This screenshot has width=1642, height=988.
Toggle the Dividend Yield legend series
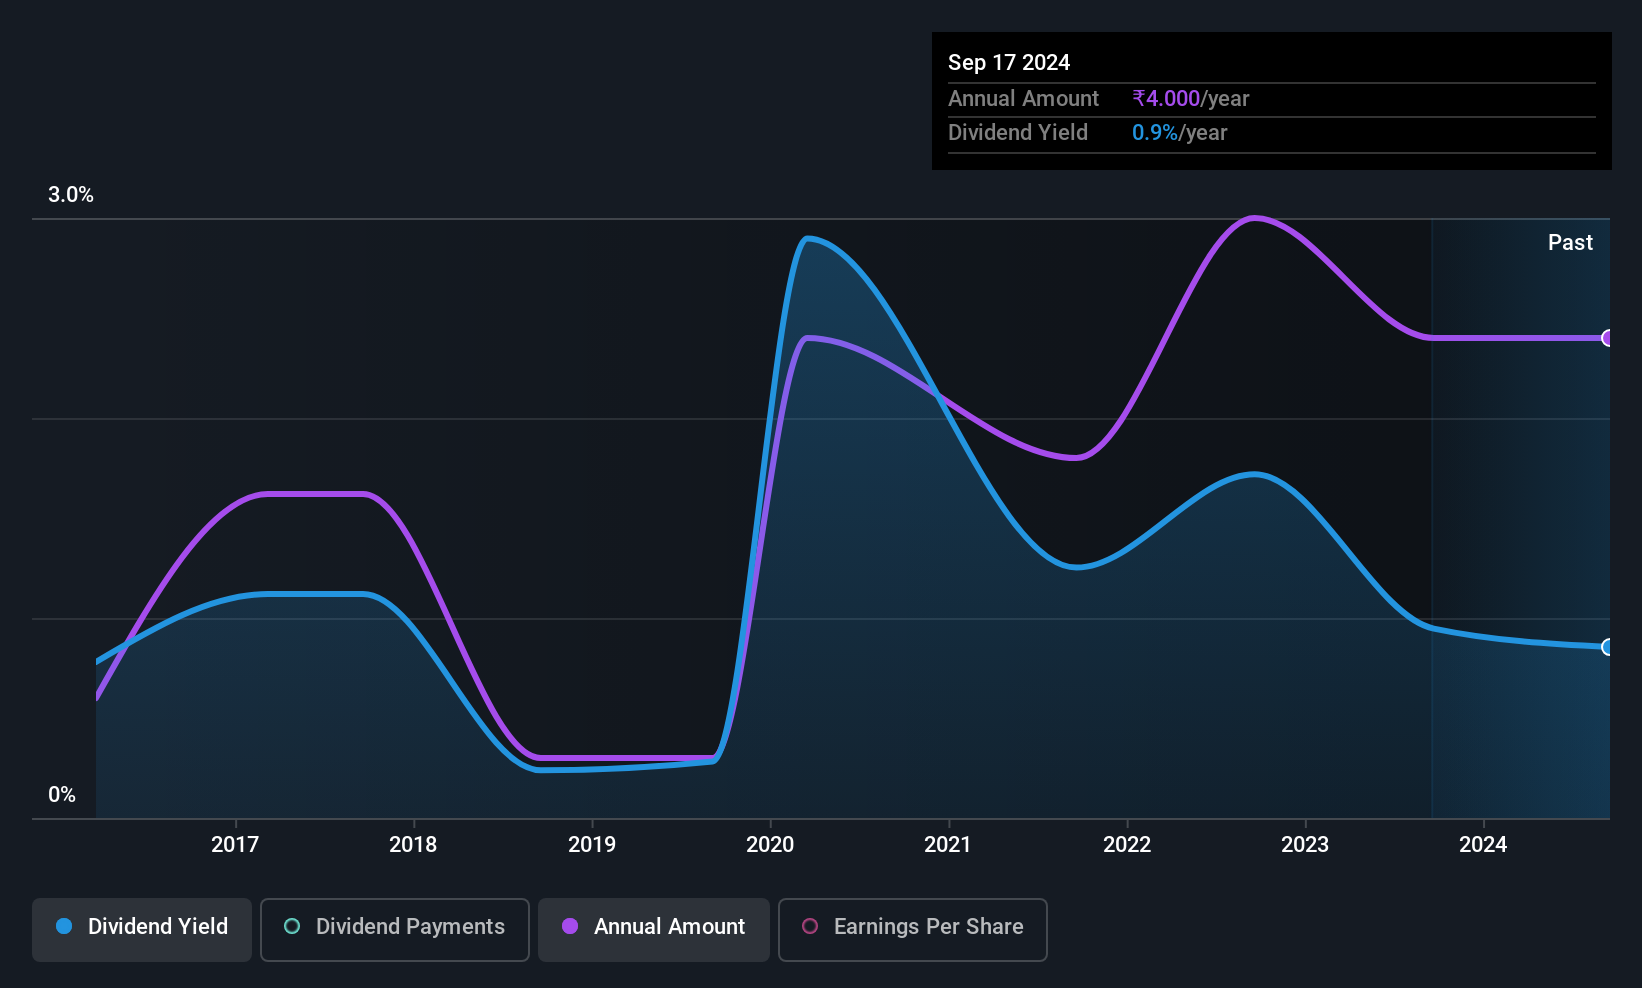pyautogui.click(x=142, y=927)
